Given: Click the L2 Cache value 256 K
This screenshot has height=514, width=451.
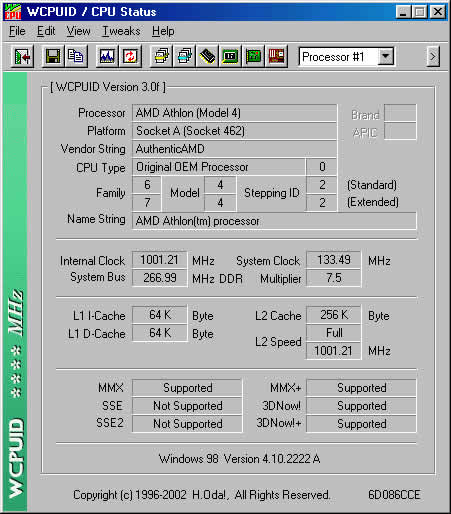Looking at the screenshot, I should pos(334,315).
